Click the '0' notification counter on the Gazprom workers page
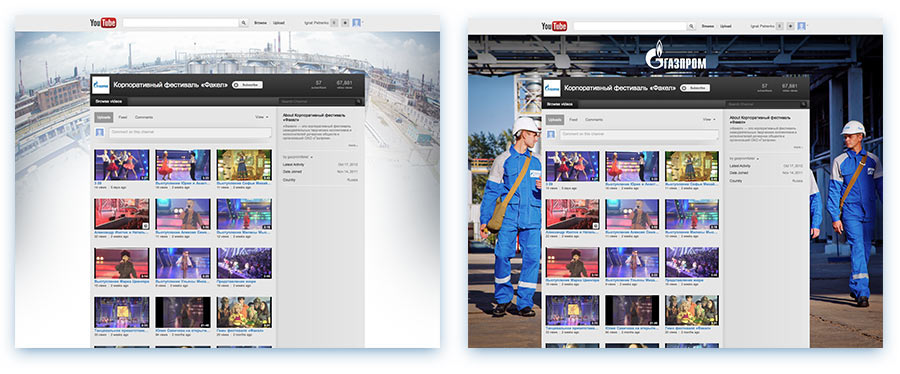 point(780,26)
